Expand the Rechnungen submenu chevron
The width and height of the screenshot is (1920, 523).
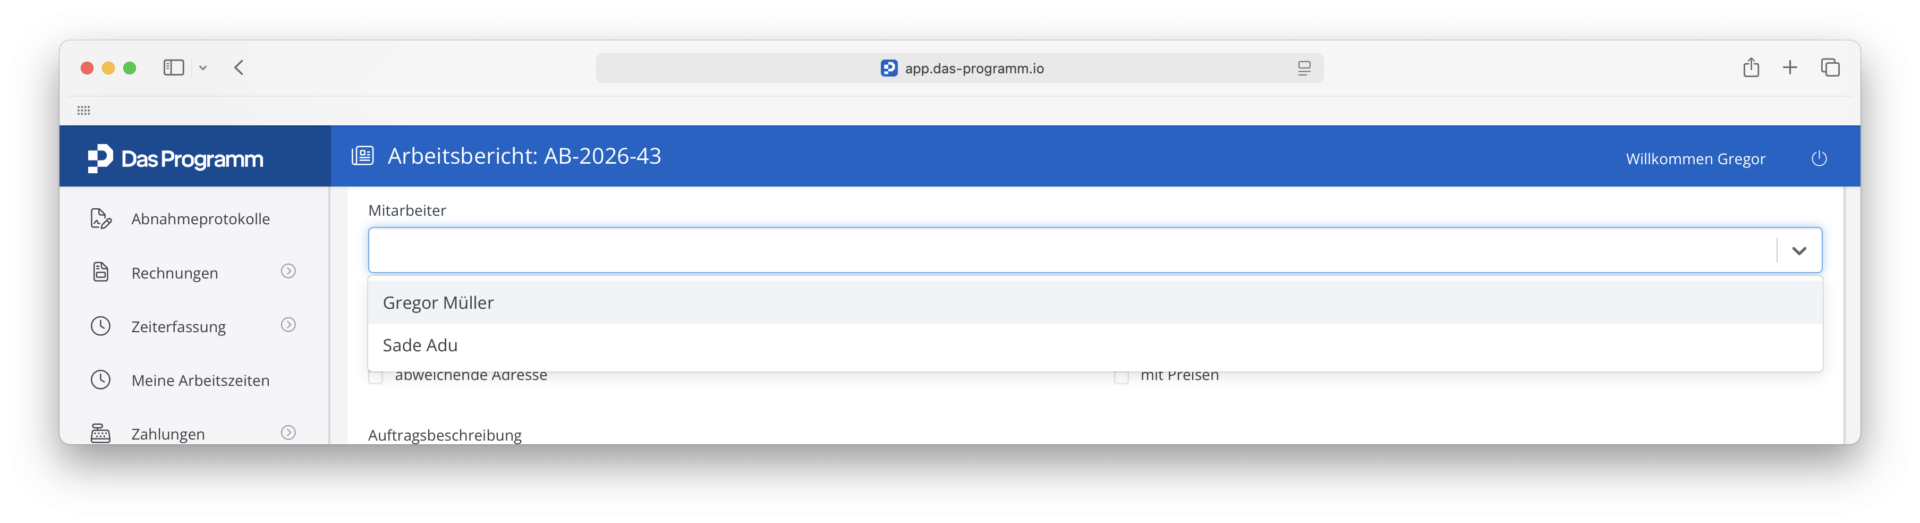coord(288,271)
